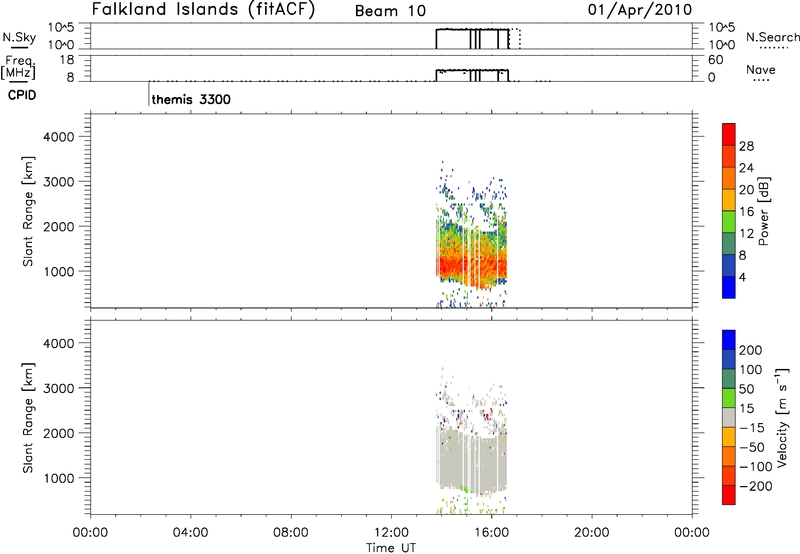Click the 12:00 time tick label
The width and height of the screenshot is (800, 554).
click(x=391, y=533)
